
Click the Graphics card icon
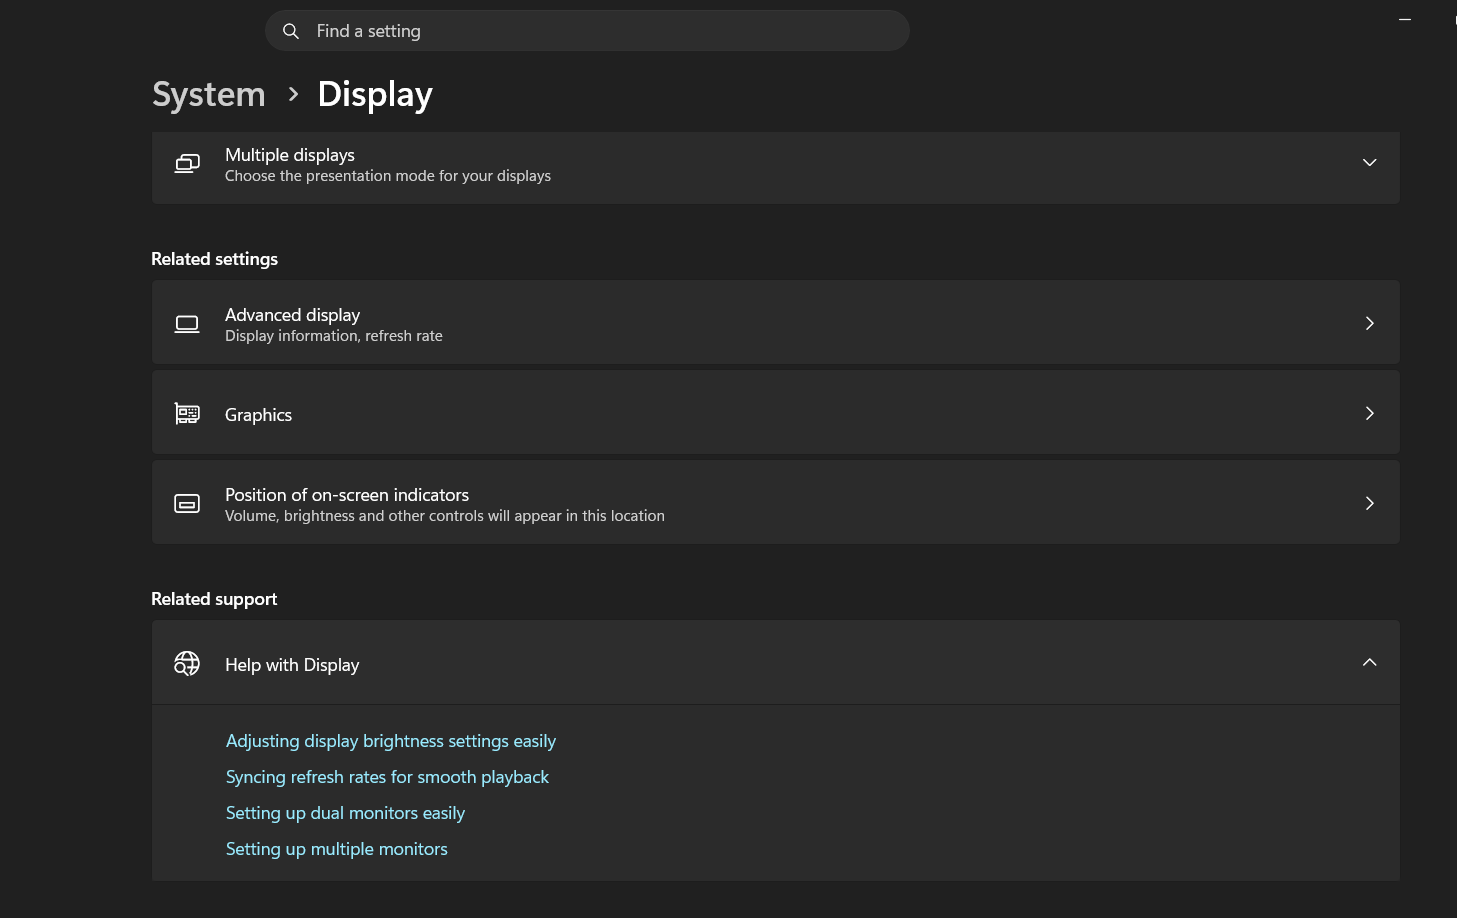pyautogui.click(x=187, y=414)
